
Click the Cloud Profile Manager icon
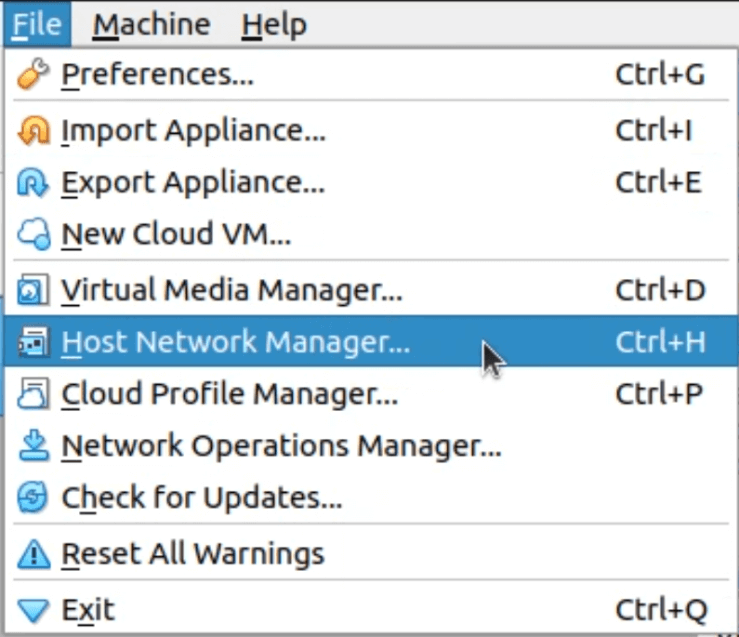(x=33, y=393)
